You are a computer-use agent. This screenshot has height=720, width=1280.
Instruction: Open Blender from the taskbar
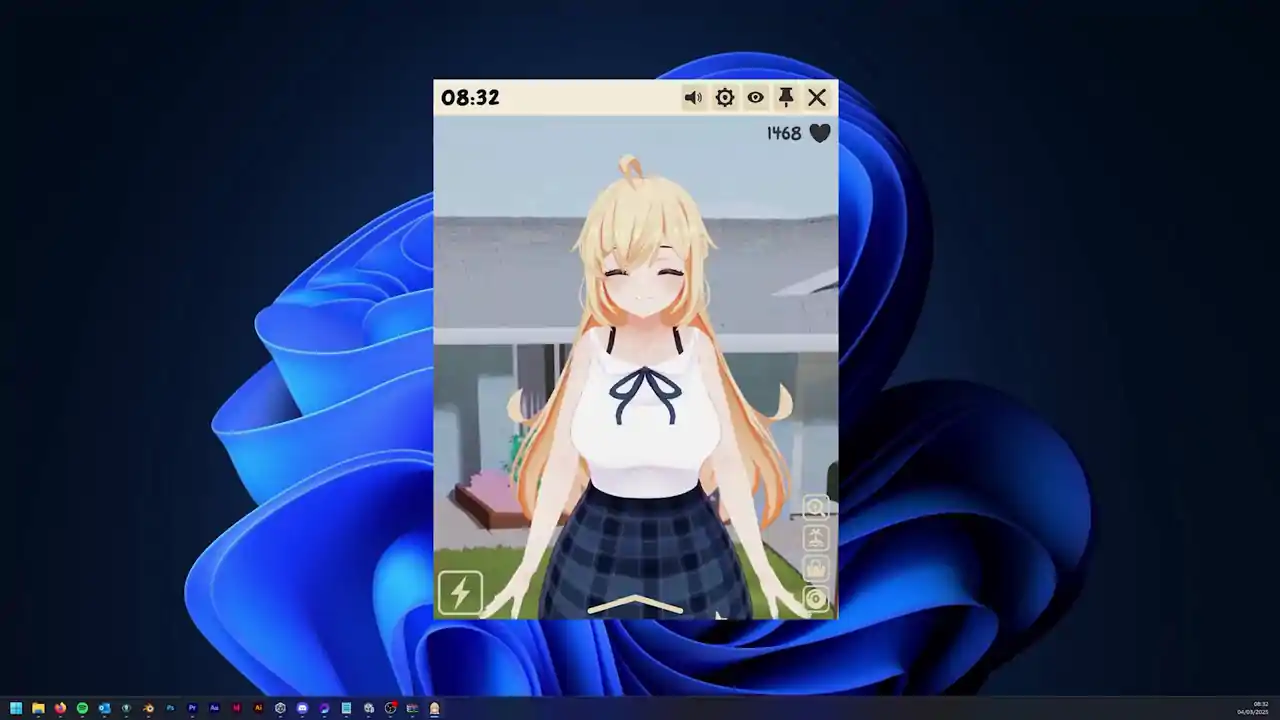coord(148,708)
